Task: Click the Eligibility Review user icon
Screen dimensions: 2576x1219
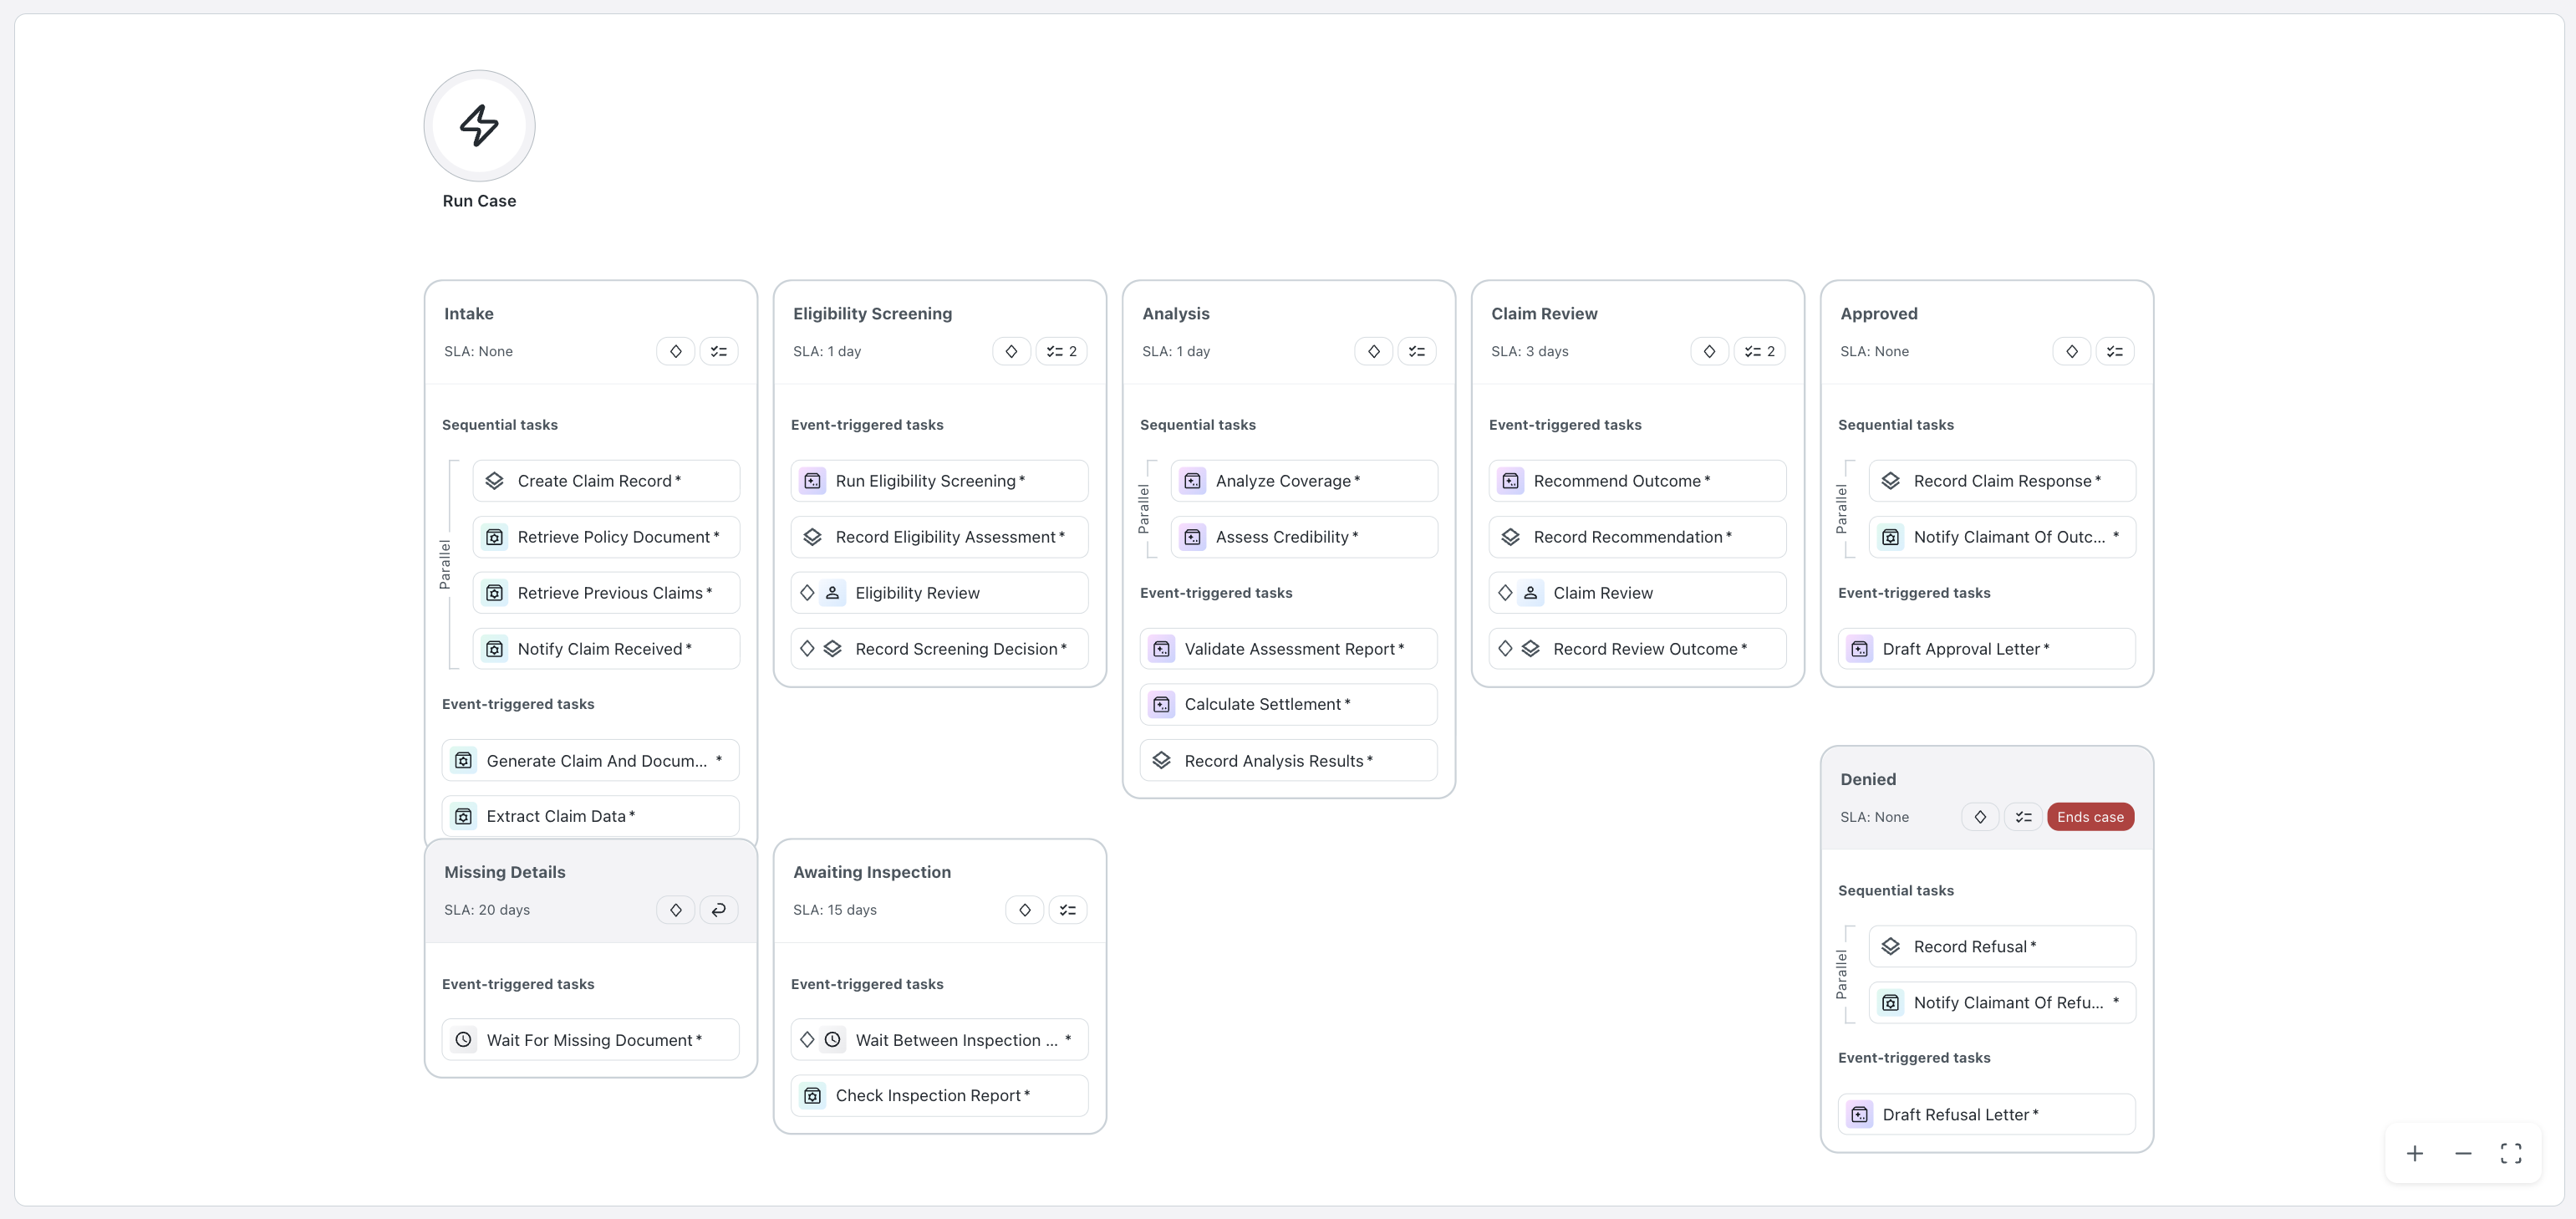Action: (832, 593)
